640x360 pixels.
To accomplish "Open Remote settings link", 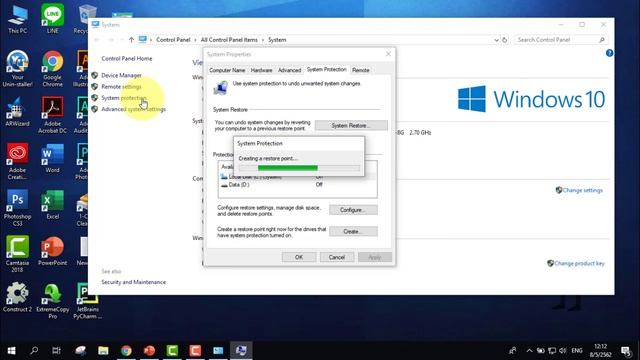I will 121,87.
